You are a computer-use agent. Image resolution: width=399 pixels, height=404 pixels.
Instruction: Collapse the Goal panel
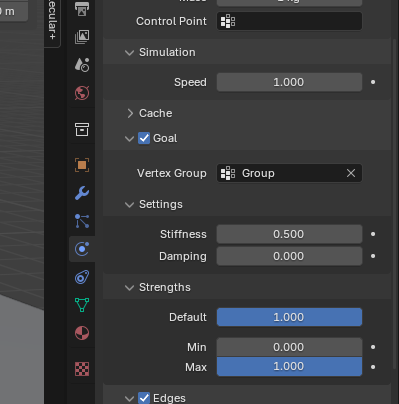[x=129, y=139]
